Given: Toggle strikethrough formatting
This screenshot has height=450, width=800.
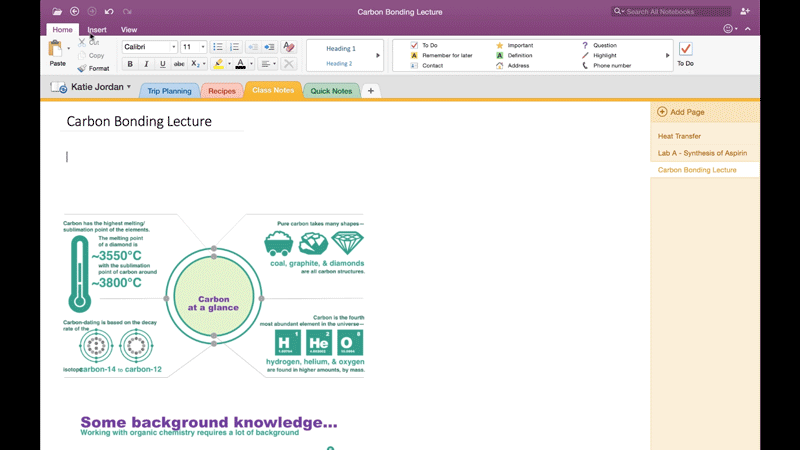Looking at the screenshot, I should point(179,64).
